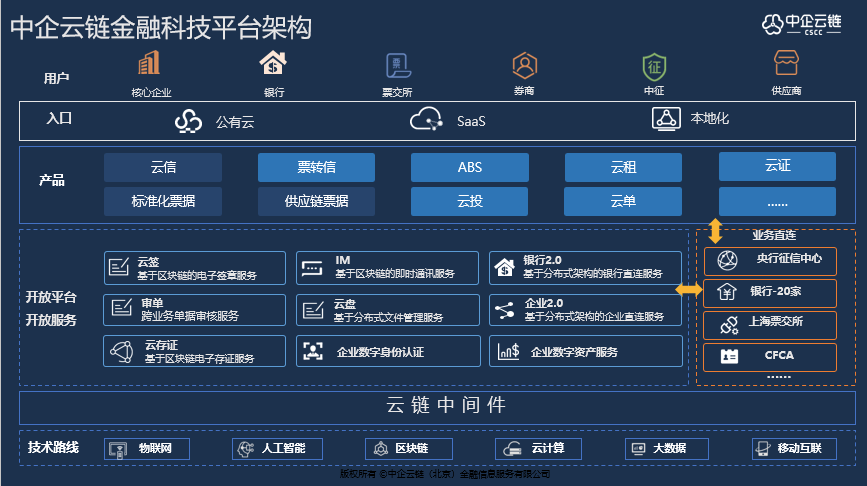Viewport: 867px width, 486px height.
Task: Click the 公有云 cloud icon
Action: [188, 121]
